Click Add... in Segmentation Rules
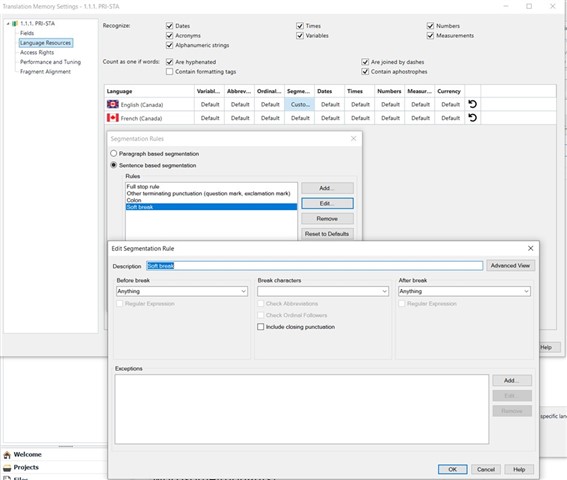This screenshot has width=567, height=480. 327,188
